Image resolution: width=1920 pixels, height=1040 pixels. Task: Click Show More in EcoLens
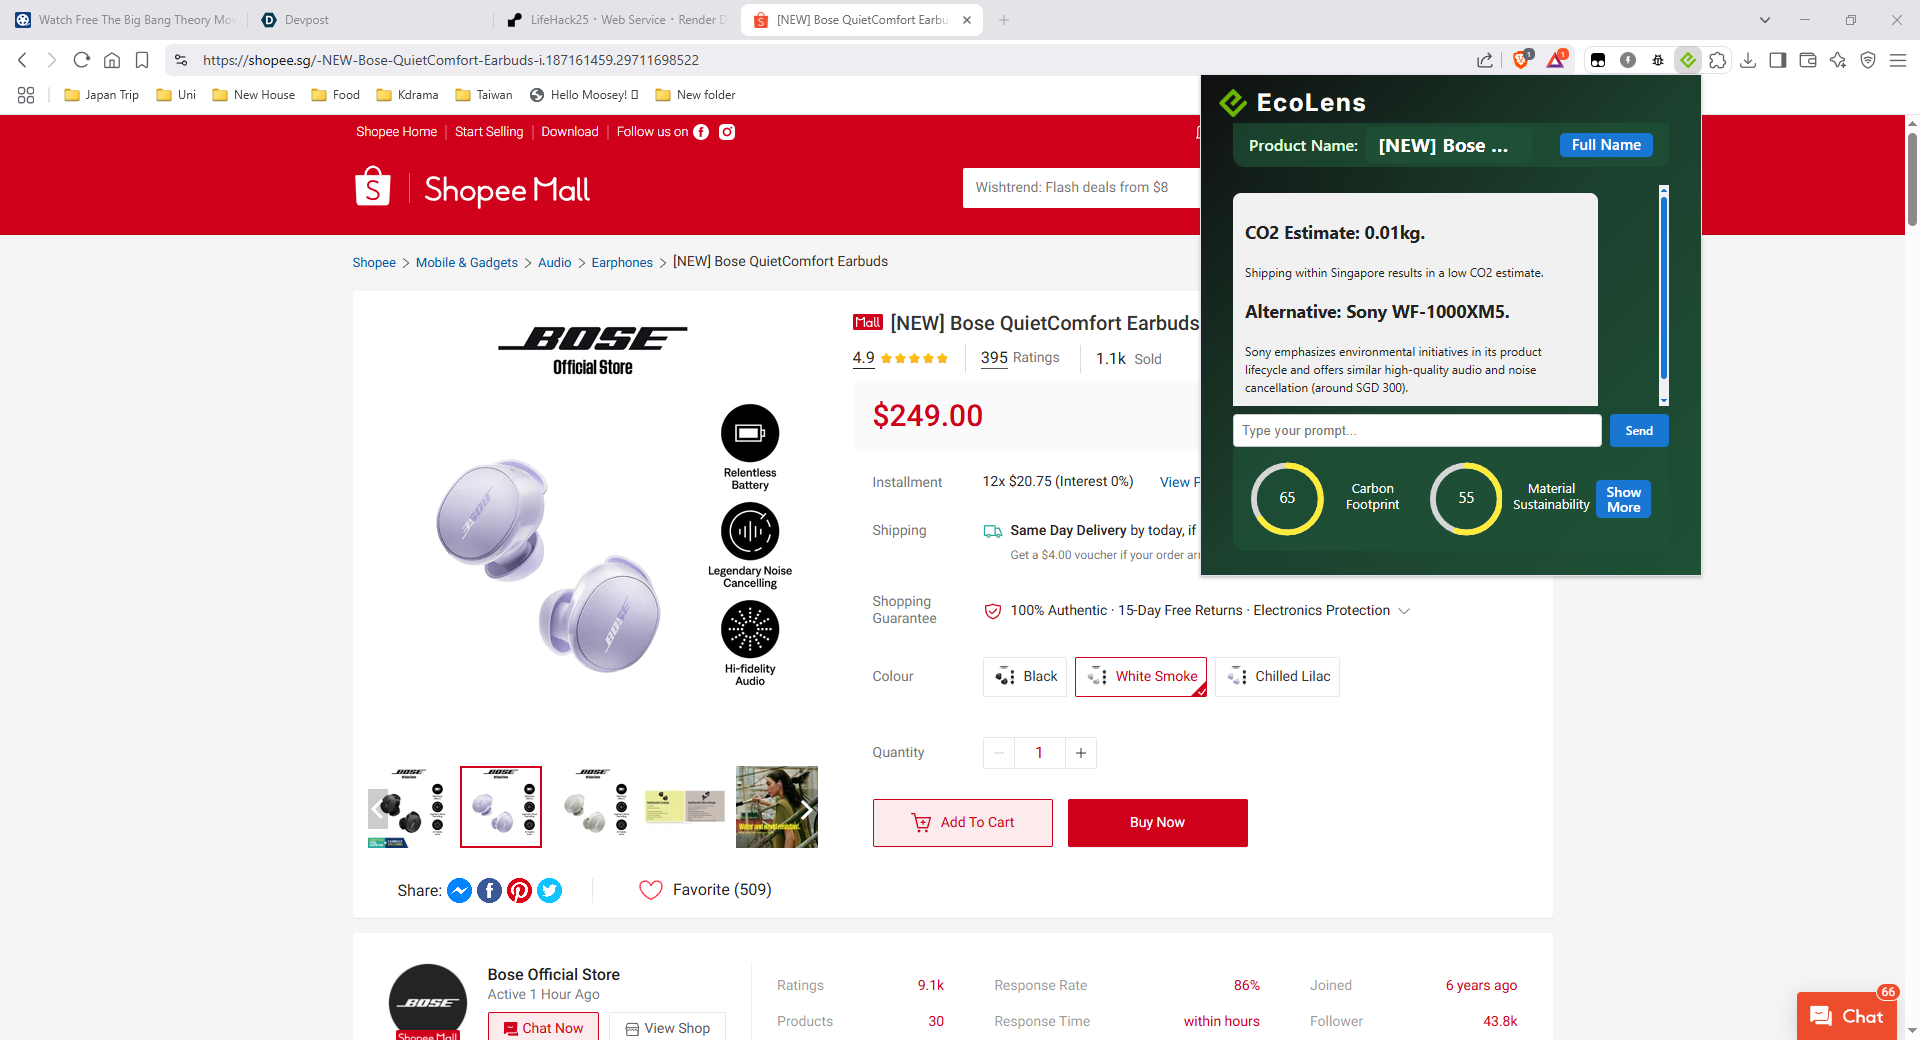click(x=1623, y=499)
